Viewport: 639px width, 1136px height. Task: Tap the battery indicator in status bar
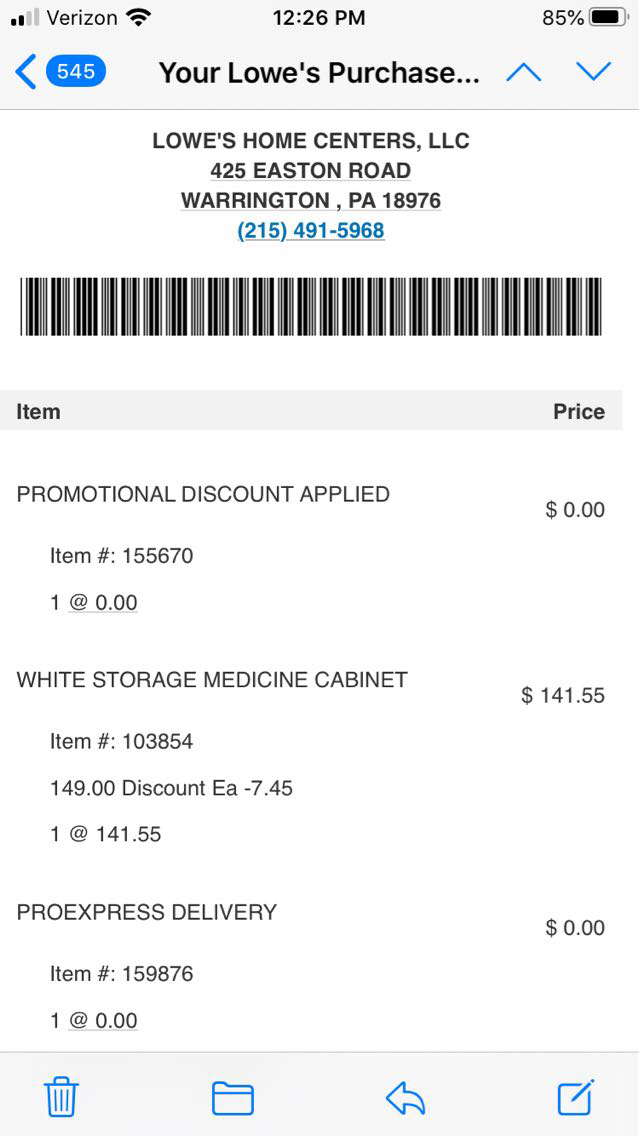(608, 18)
